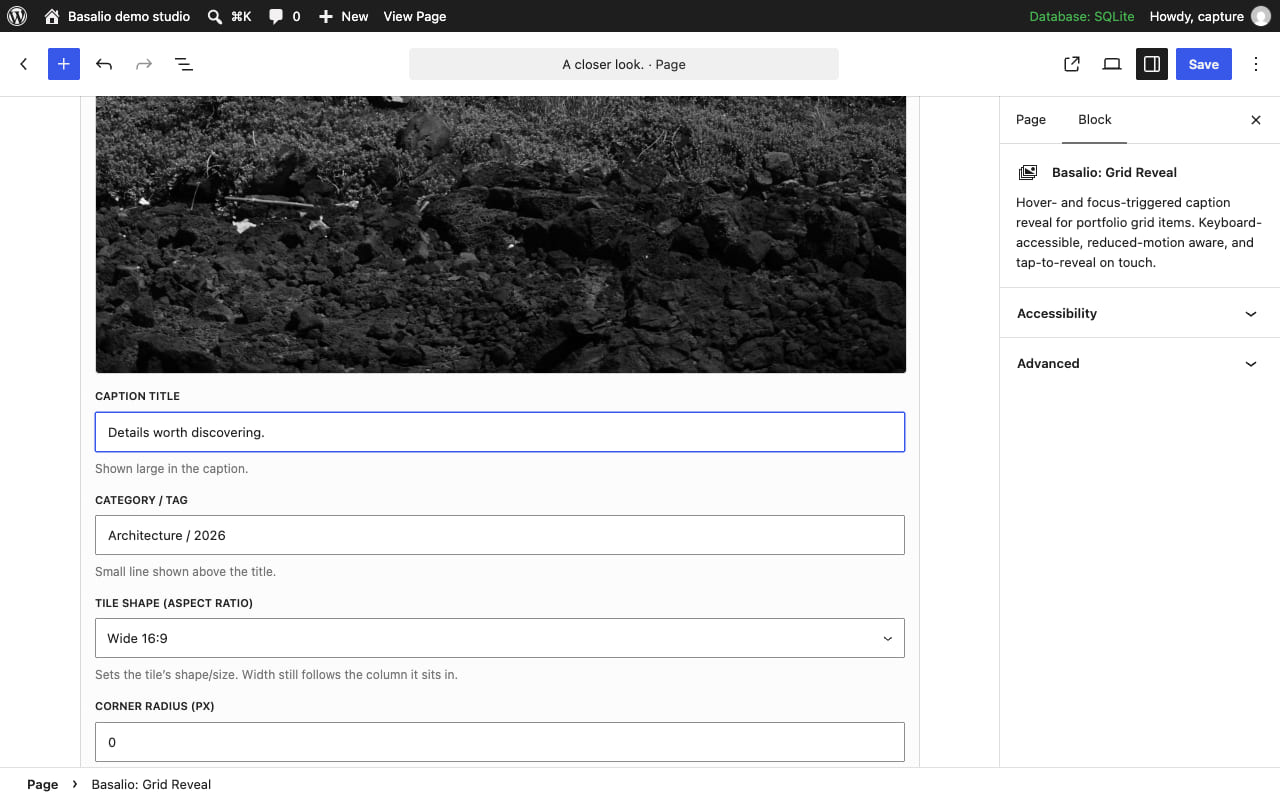Open the Basalio demo studio site link
The height and width of the screenshot is (800, 1280).
117,16
